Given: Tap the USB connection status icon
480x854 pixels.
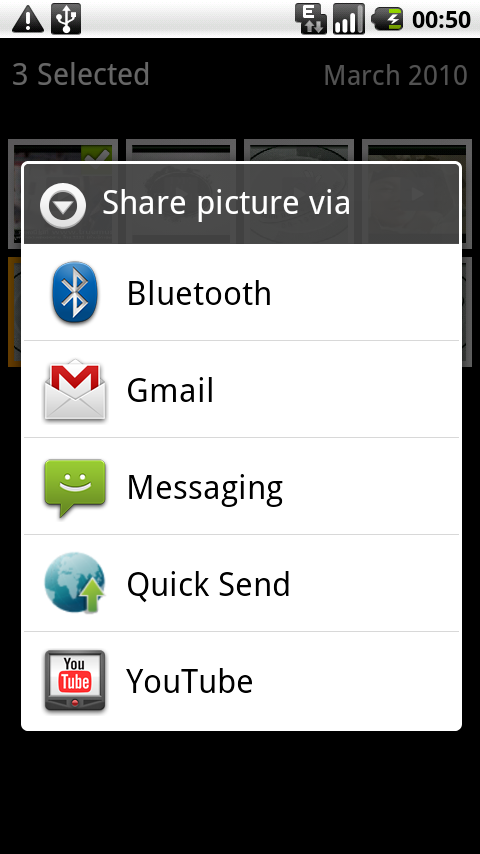Looking at the screenshot, I should click(x=66, y=19).
